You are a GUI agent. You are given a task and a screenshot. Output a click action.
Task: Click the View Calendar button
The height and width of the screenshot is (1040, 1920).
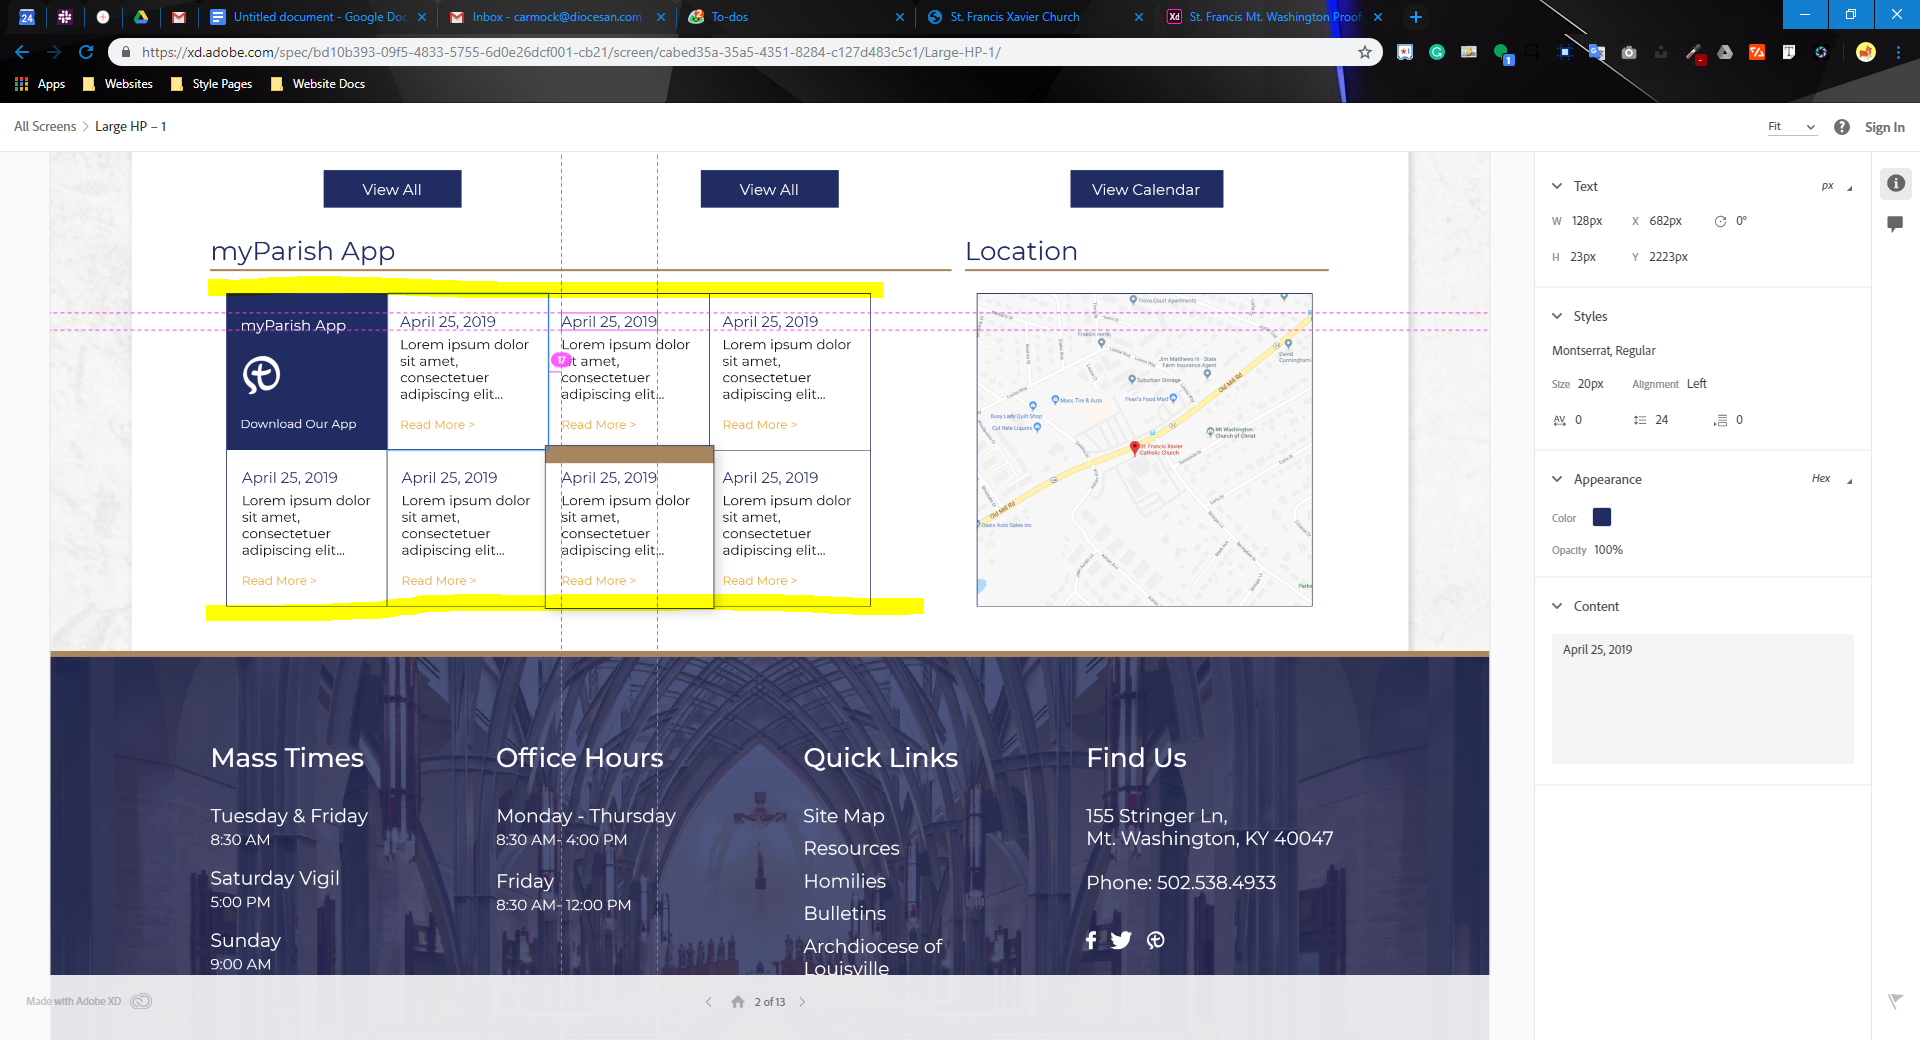click(x=1146, y=189)
